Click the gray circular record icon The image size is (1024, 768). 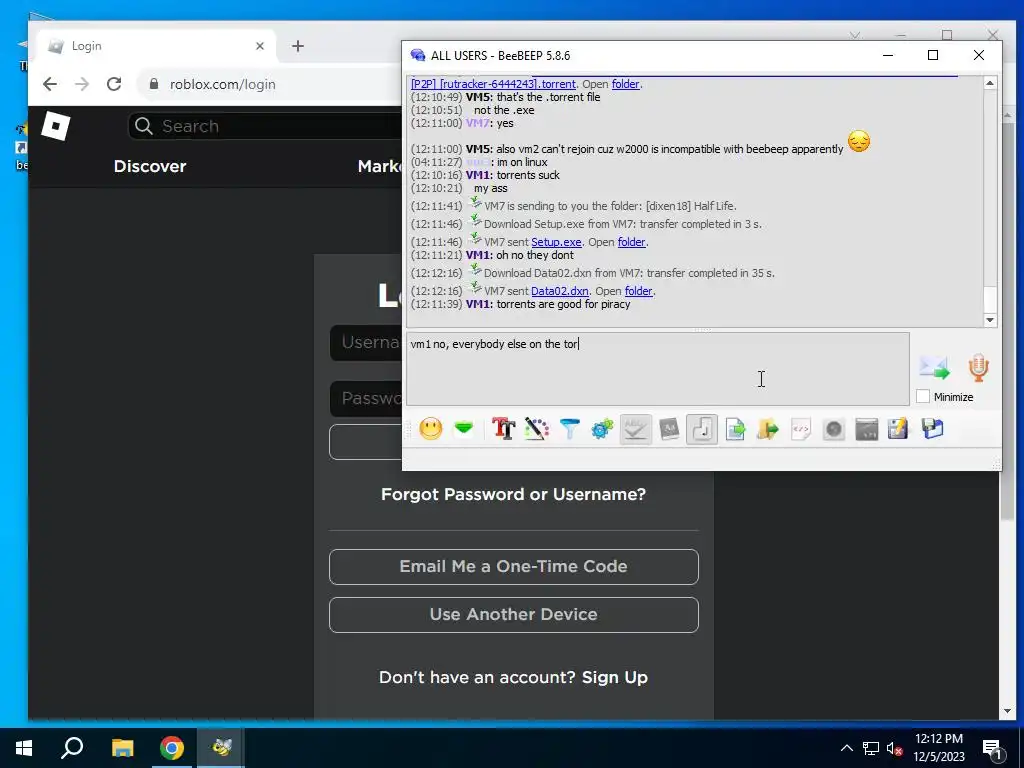(834, 429)
